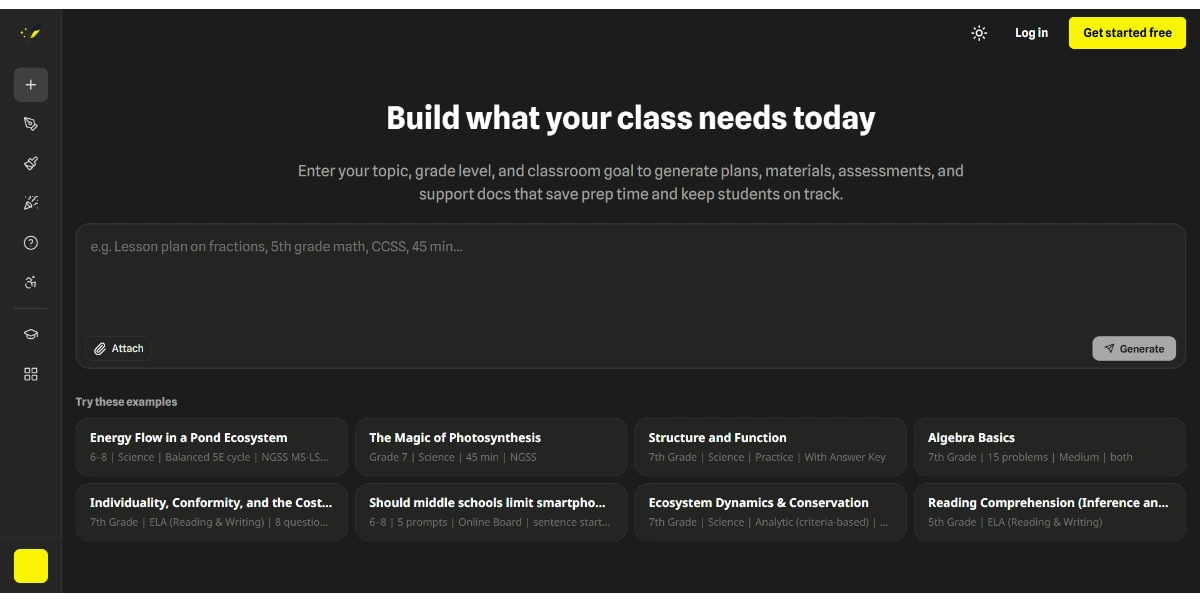The width and height of the screenshot is (1200, 602).
Task: Select the Algebra Basics example card
Action: click(x=1050, y=446)
